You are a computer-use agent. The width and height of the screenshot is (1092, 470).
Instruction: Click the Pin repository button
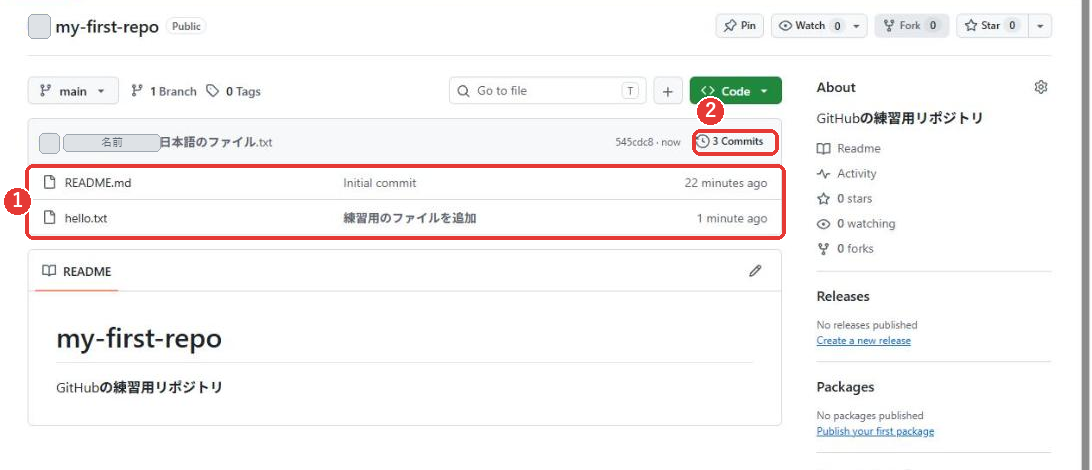pos(740,26)
